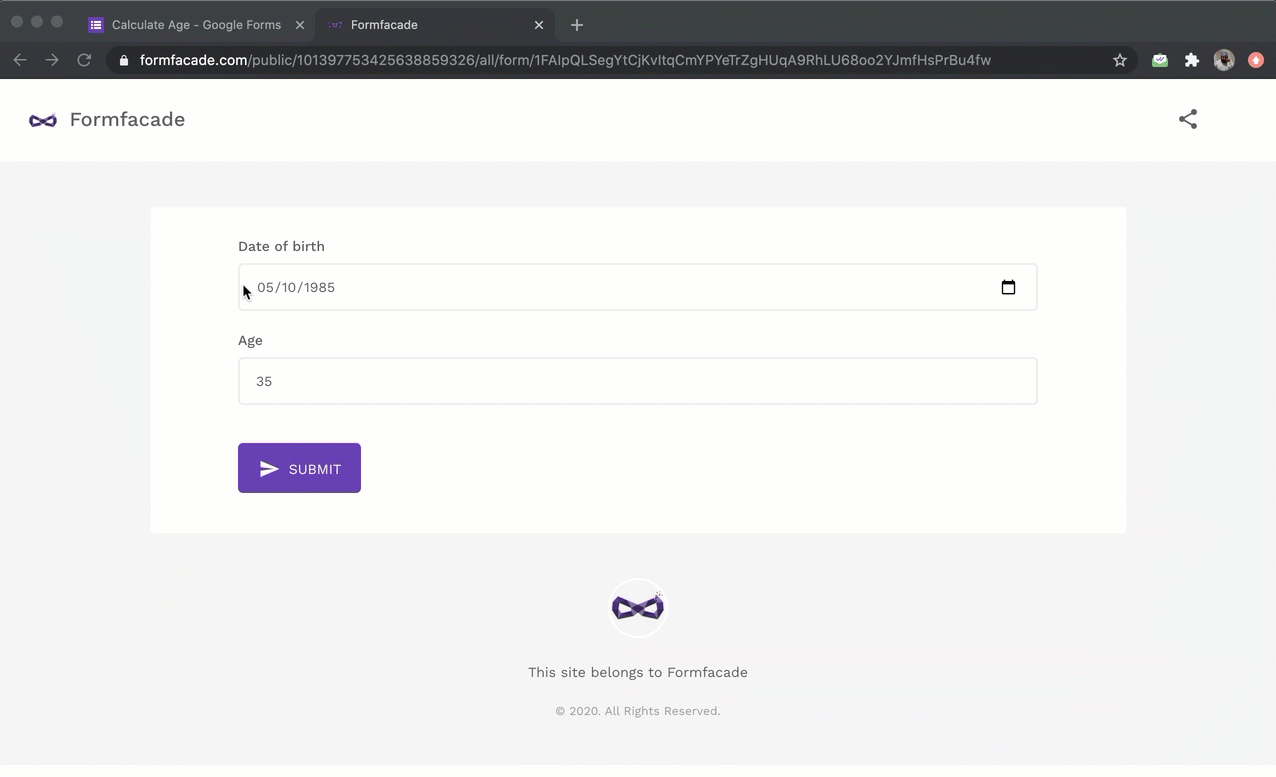The height and width of the screenshot is (777, 1276).
Task: Go back to the previous page
Action: point(20,60)
